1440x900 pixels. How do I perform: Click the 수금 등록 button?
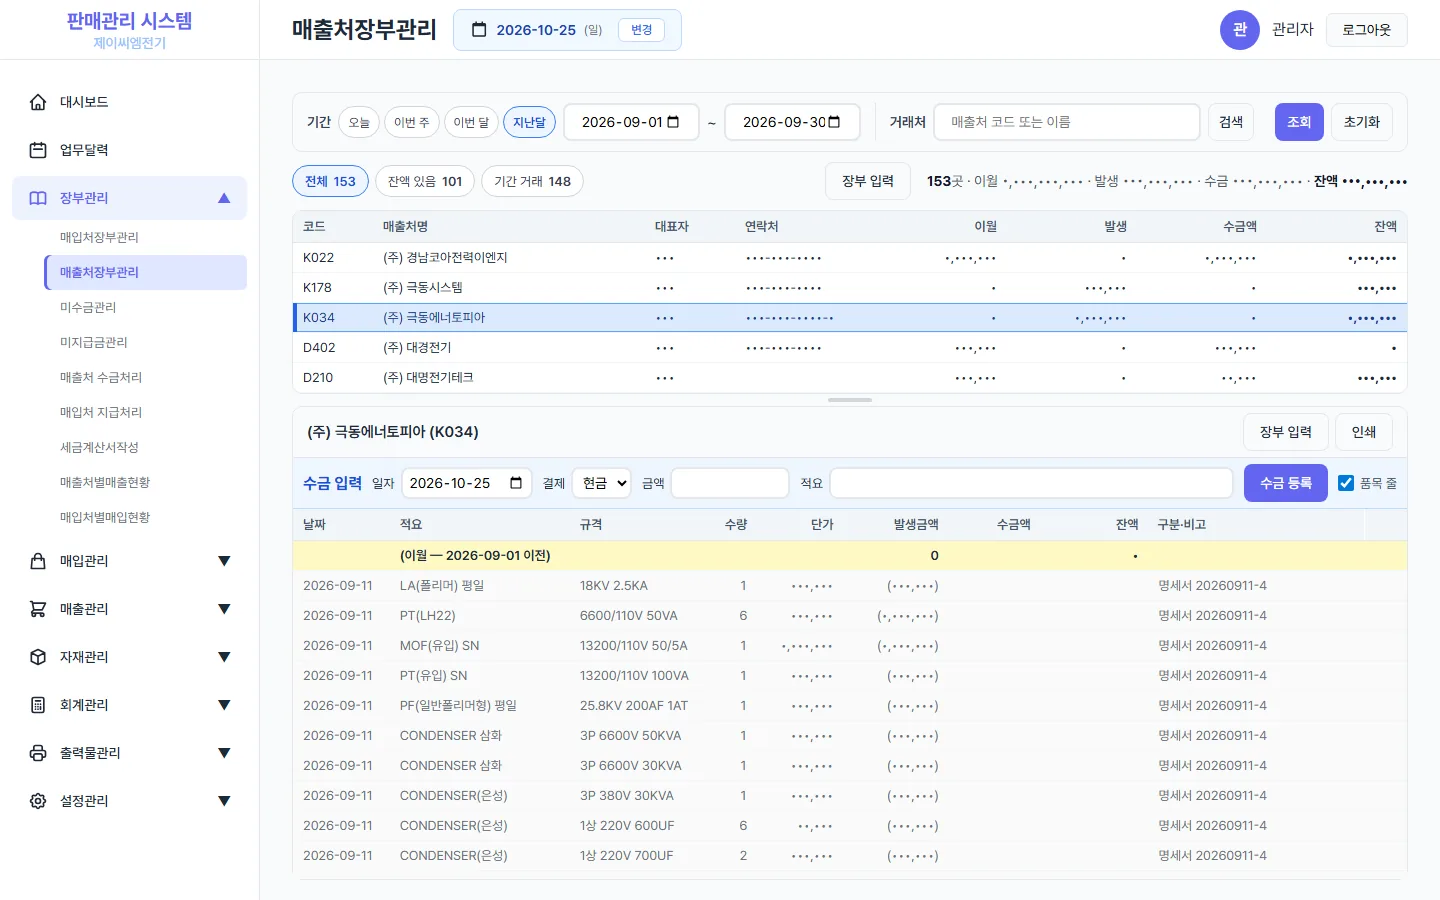pyautogui.click(x=1286, y=483)
